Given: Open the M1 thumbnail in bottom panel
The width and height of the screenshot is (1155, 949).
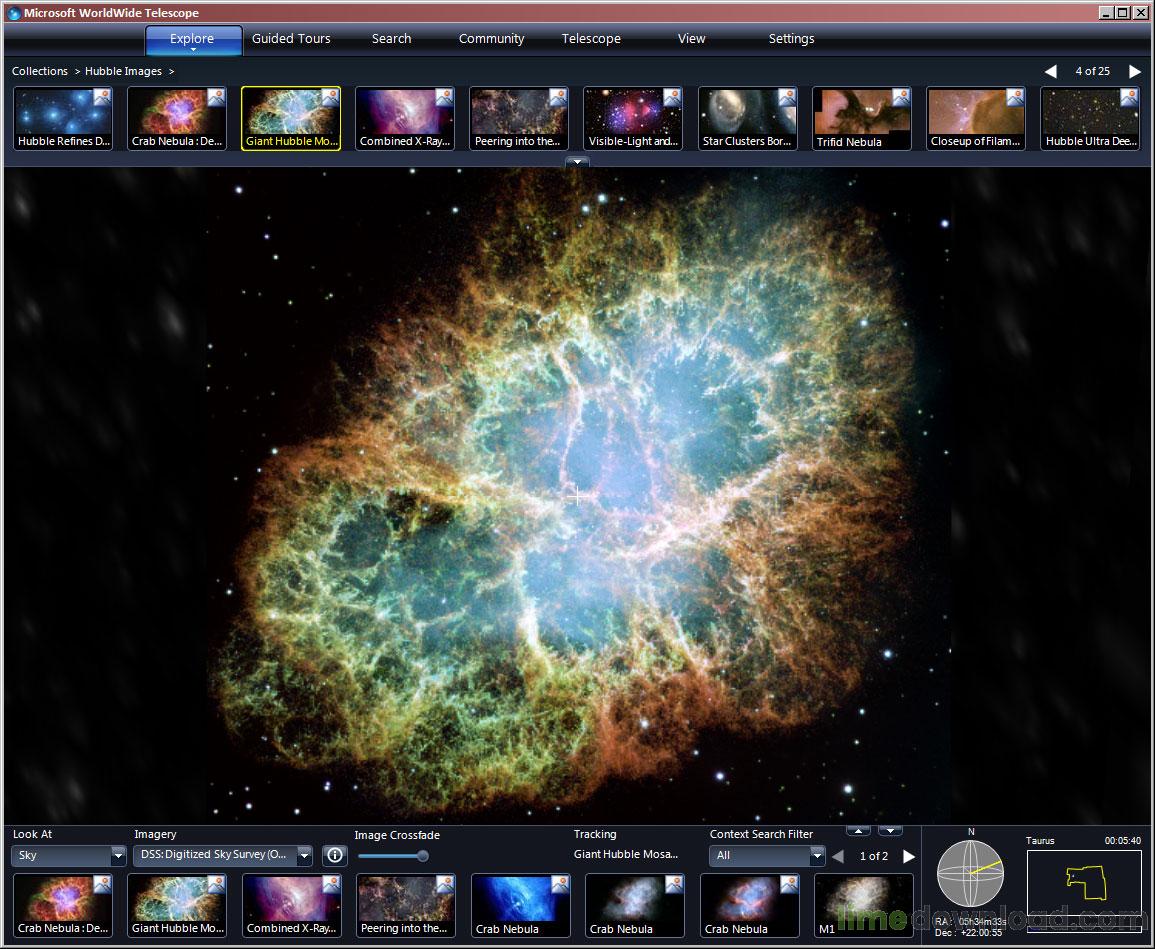Looking at the screenshot, I should pyautogui.click(x=863, y=905).
